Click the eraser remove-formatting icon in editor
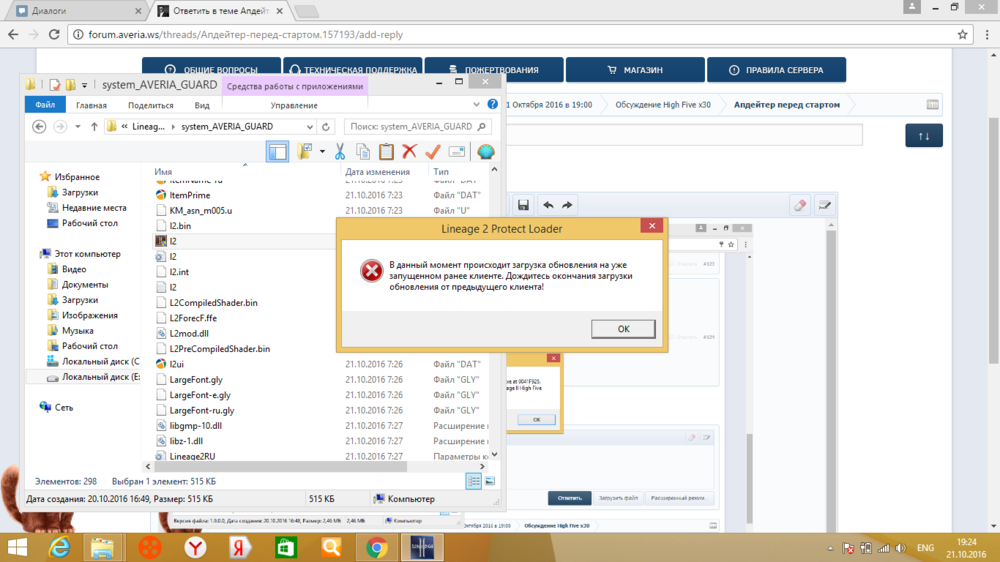This screenshot has height=562, width=1000. 799,205
